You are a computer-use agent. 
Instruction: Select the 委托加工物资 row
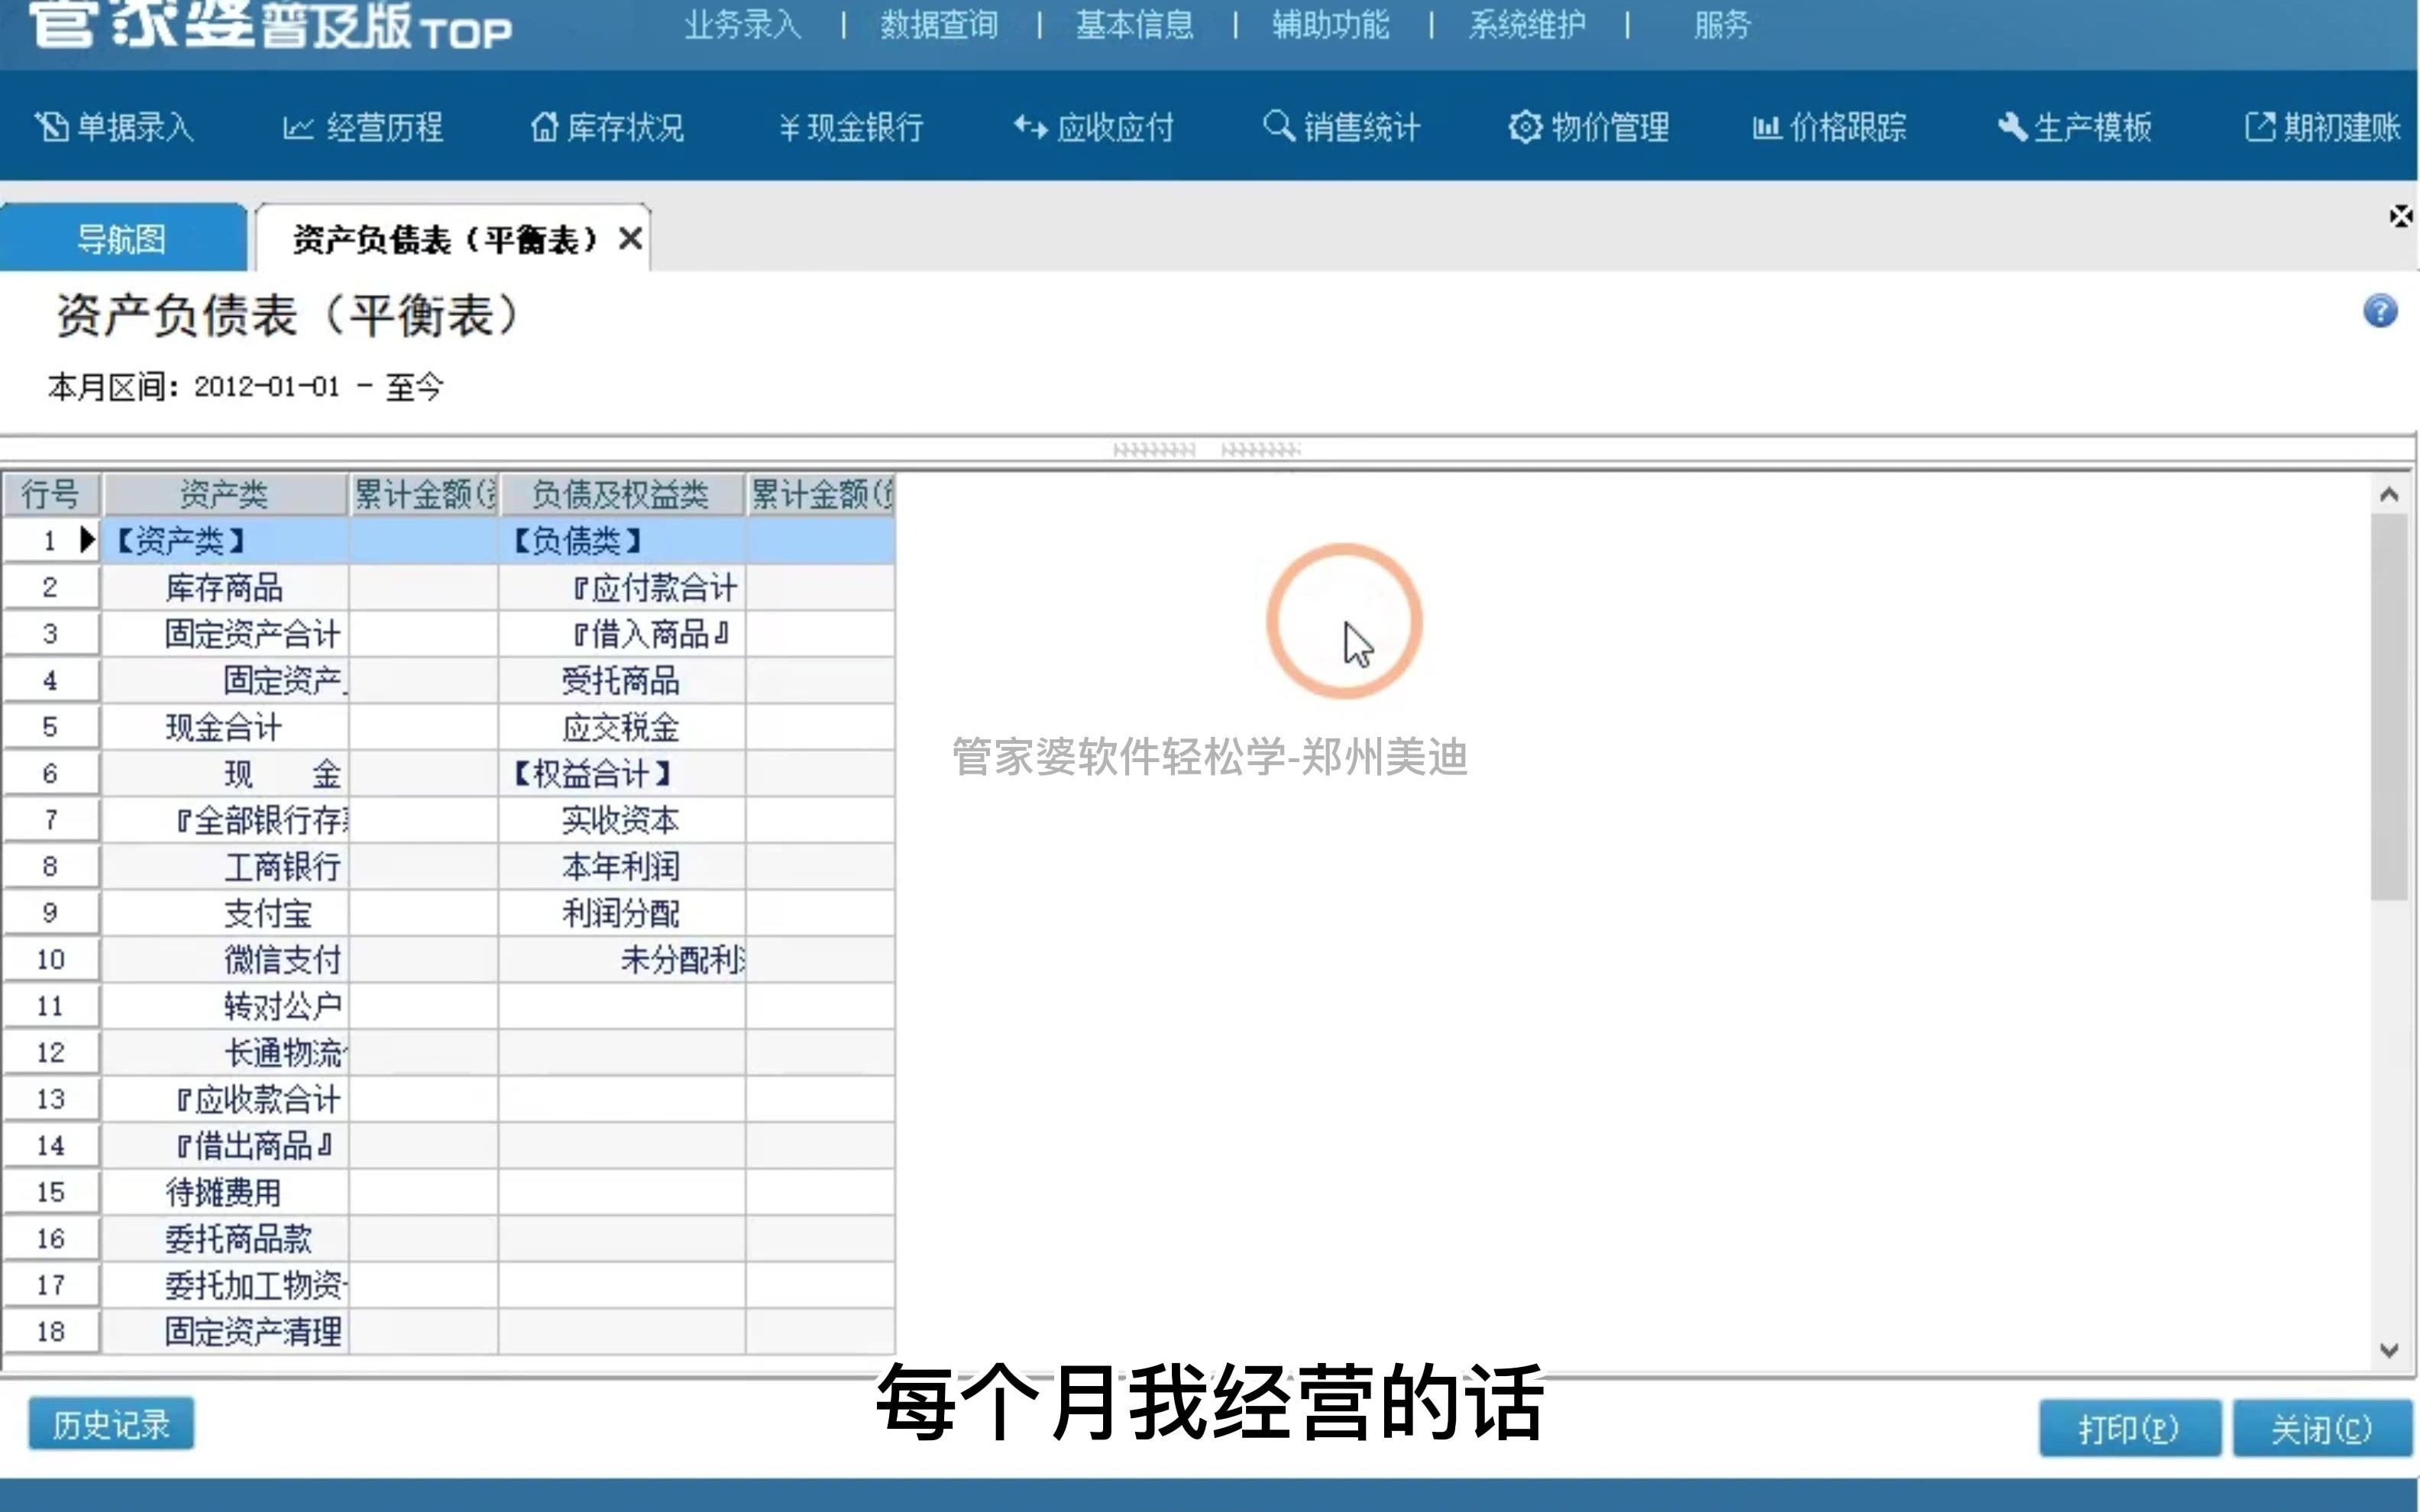(x=225, y=1285)
